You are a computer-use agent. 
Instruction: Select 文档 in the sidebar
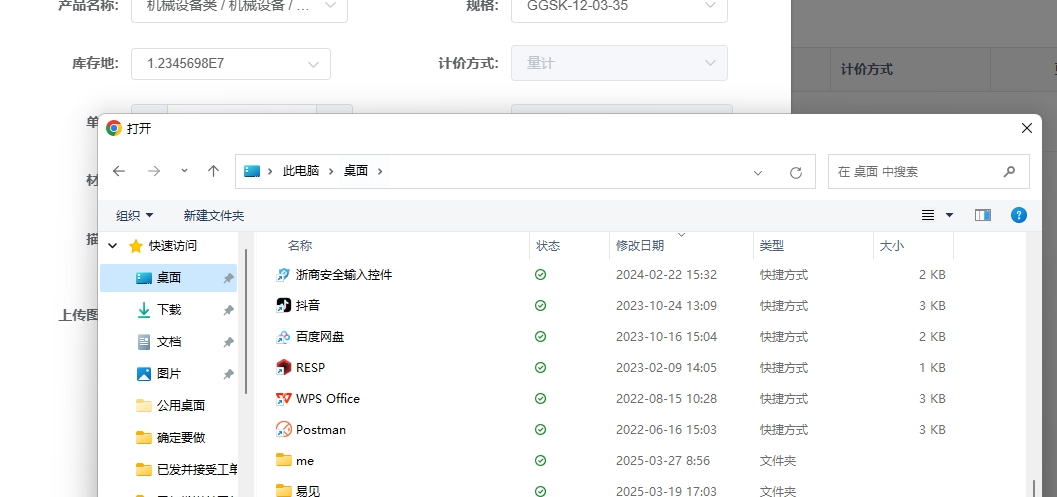tap(169, 342)
